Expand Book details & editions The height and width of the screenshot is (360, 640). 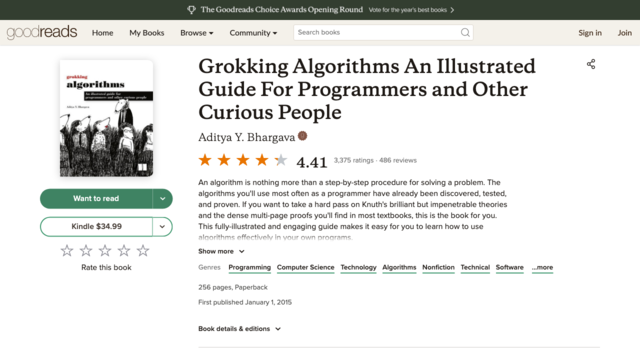point(240,329)
